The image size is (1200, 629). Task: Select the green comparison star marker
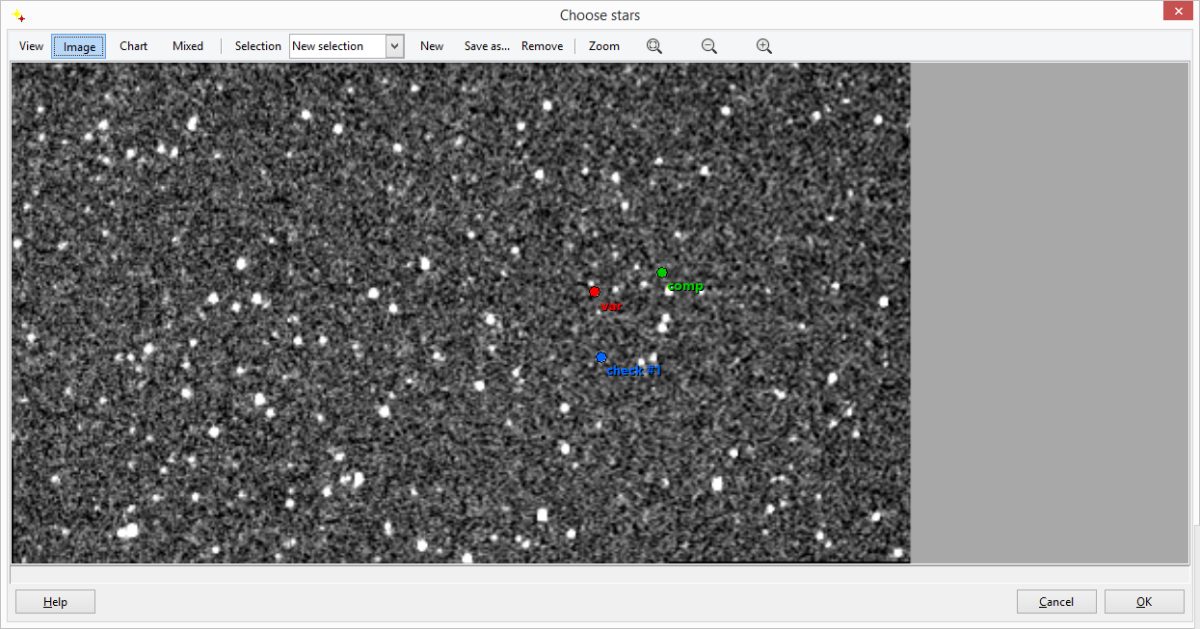tap(662, 273)
